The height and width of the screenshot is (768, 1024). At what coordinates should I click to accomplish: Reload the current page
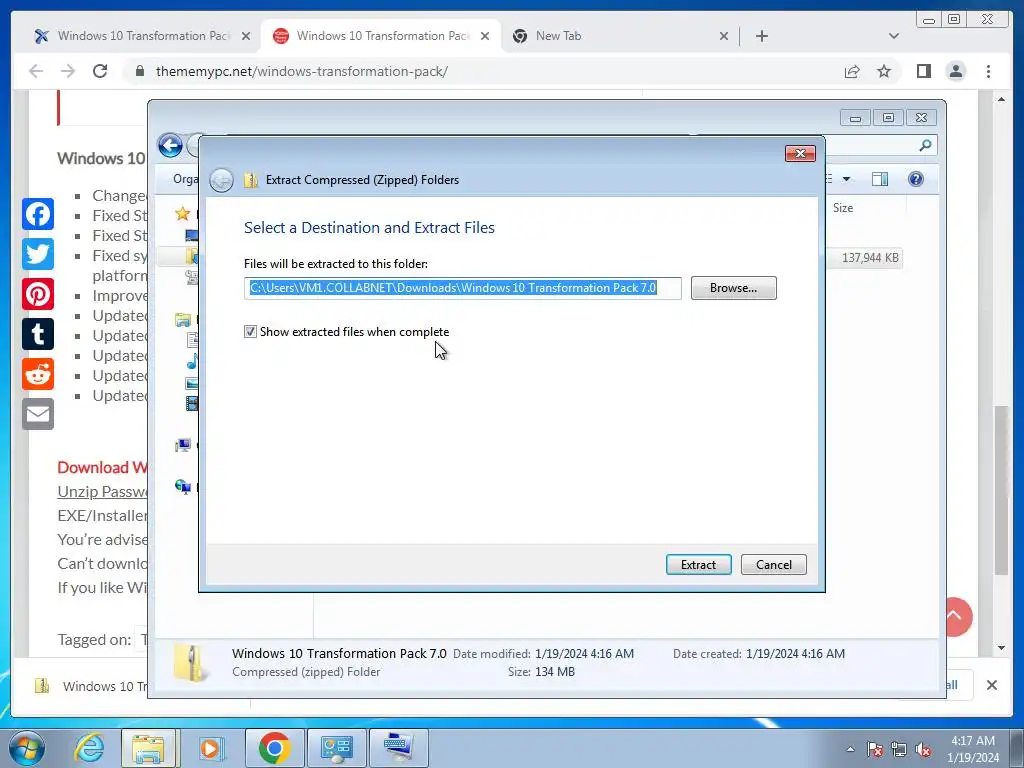coord(100,71)
